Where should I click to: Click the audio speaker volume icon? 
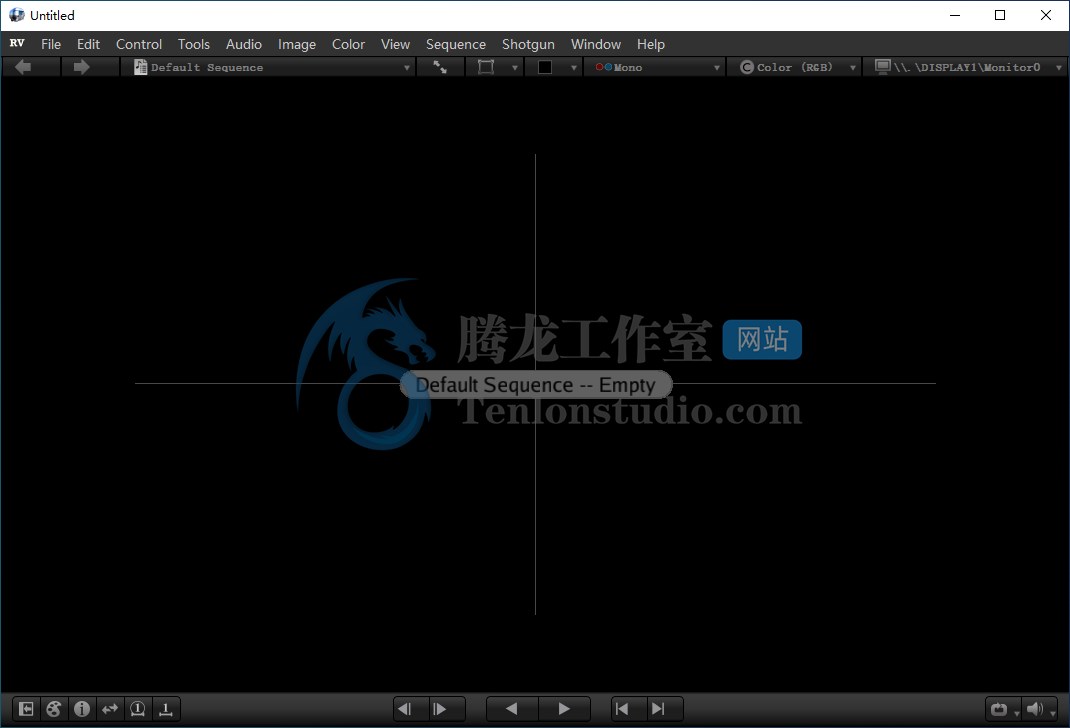(1035, 709)
